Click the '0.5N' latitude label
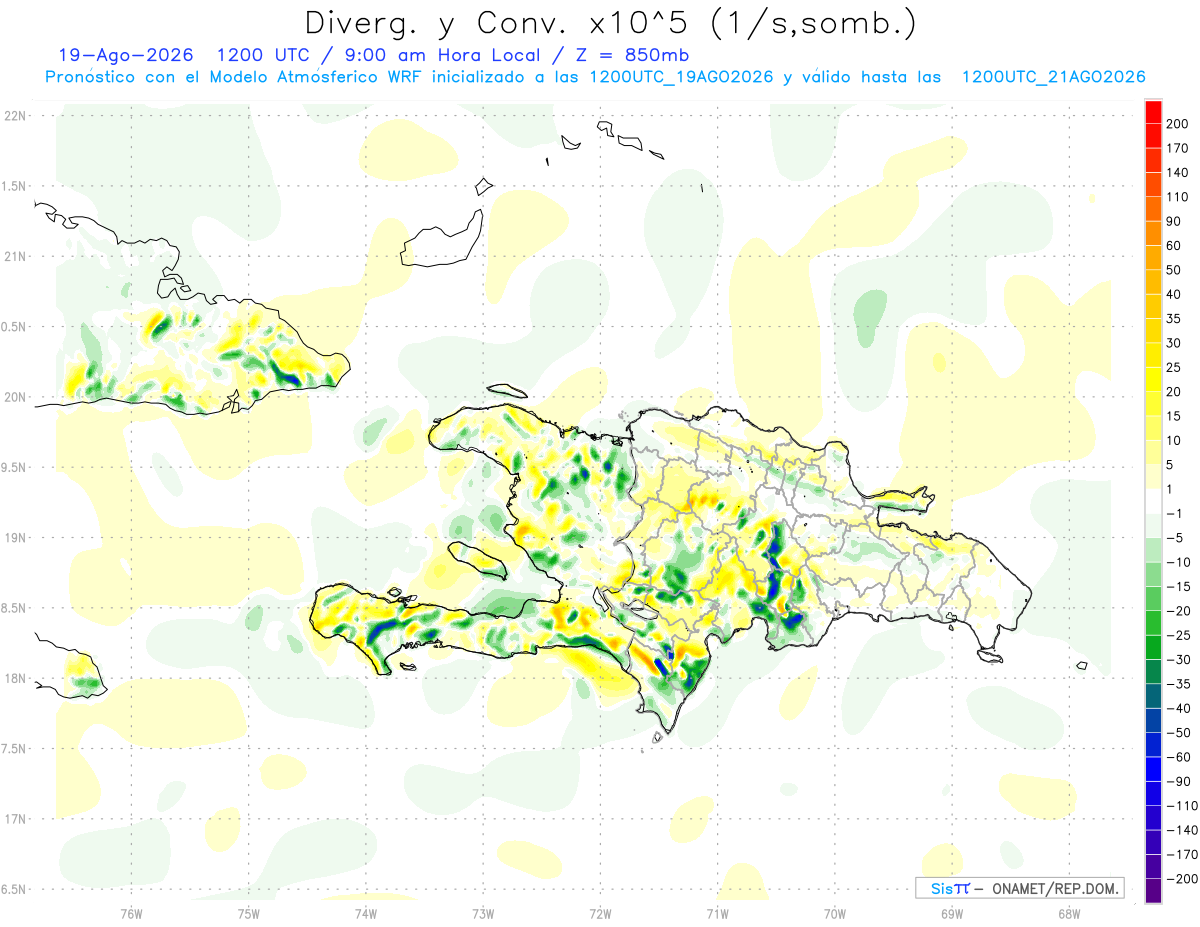Viewport: 1200px width, 927px height. click(14, 326)
